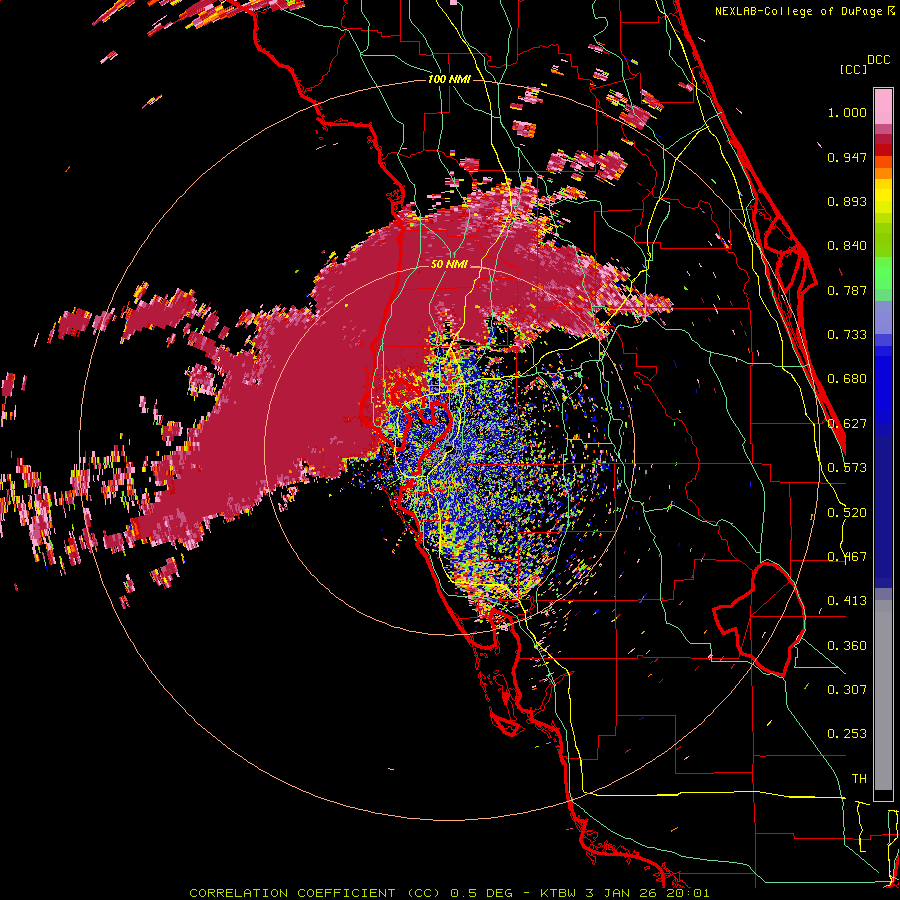The image size is (900, 900).
Task: Click the DCC product label
Action: point(878,60)
